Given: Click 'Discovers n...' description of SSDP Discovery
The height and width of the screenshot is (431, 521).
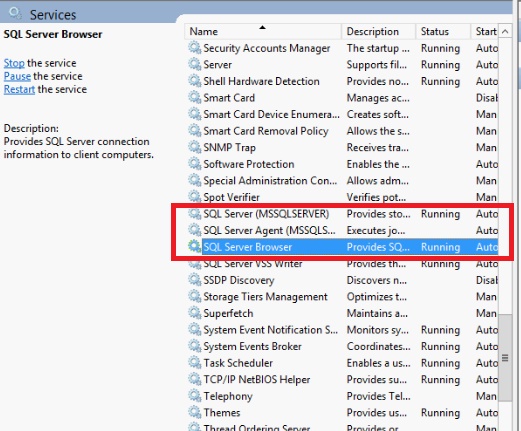Looking at the screenshot, I should click(377, 280).
